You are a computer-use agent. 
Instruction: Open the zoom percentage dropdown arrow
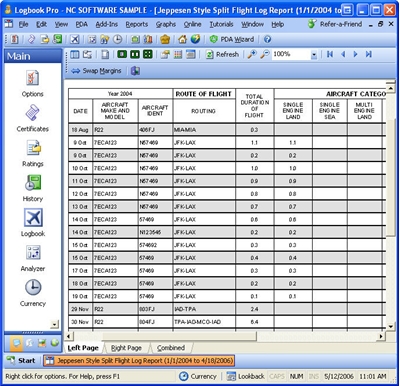[314, 55]
